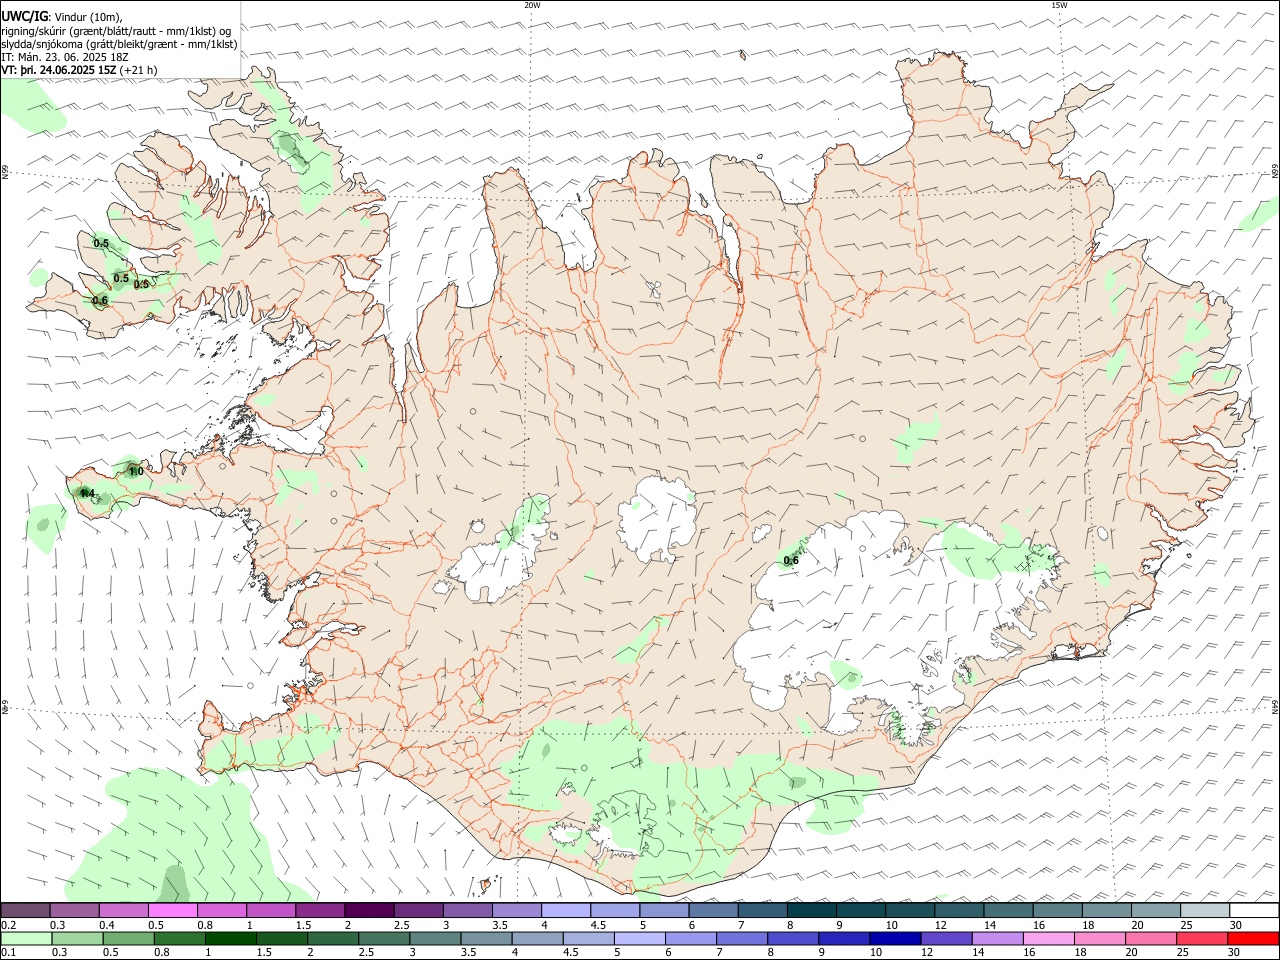Select the 'rigning/skúrir' legend description line

pos(116,31)
